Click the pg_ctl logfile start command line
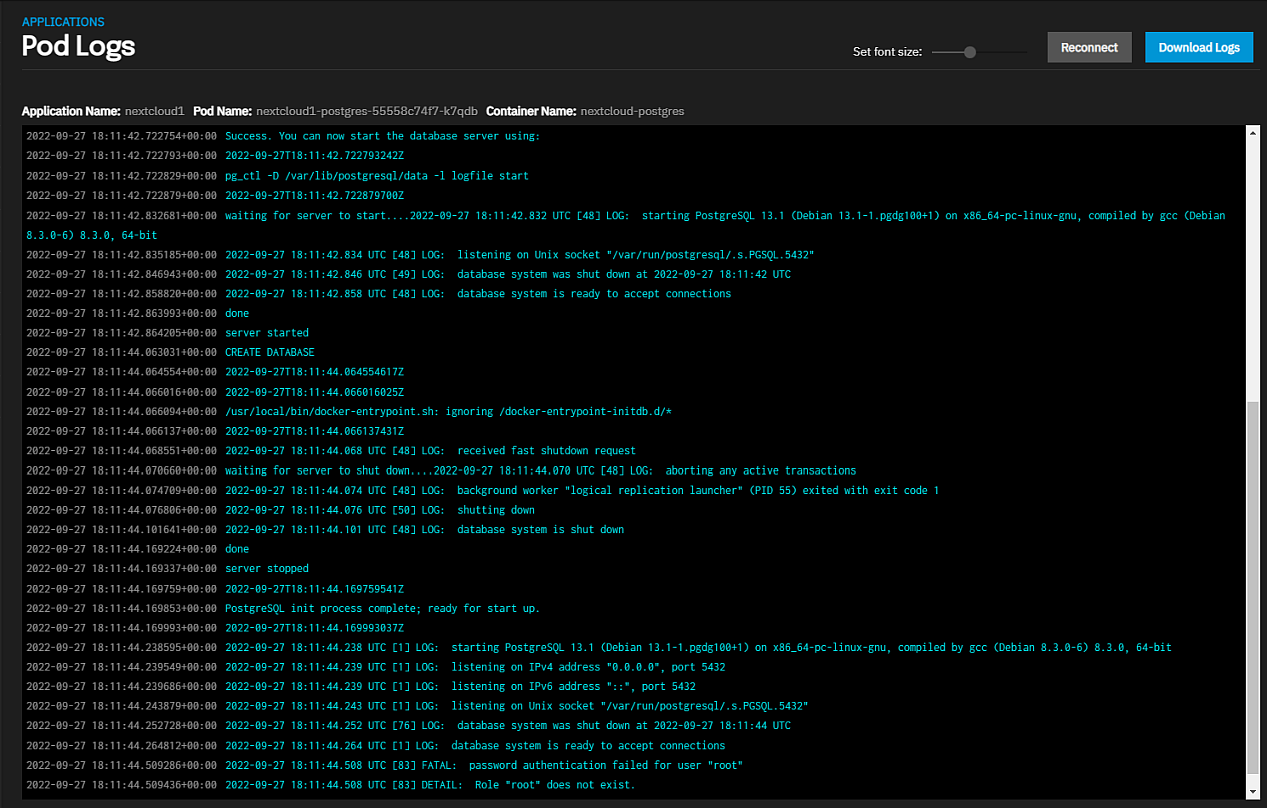The image size is (1267, 808). (x=376, y=175)
